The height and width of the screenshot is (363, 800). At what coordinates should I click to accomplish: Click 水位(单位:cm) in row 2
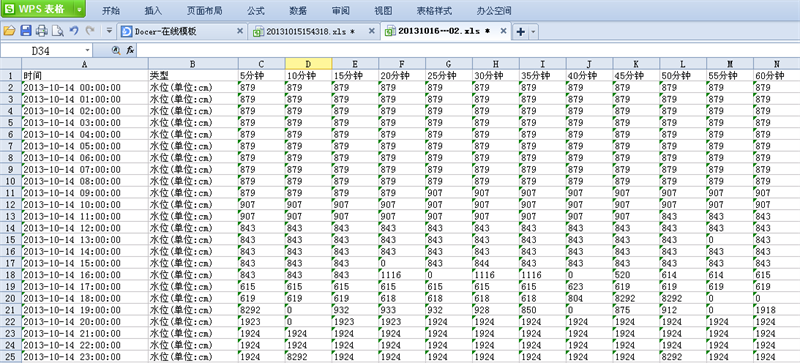point(193,87)
